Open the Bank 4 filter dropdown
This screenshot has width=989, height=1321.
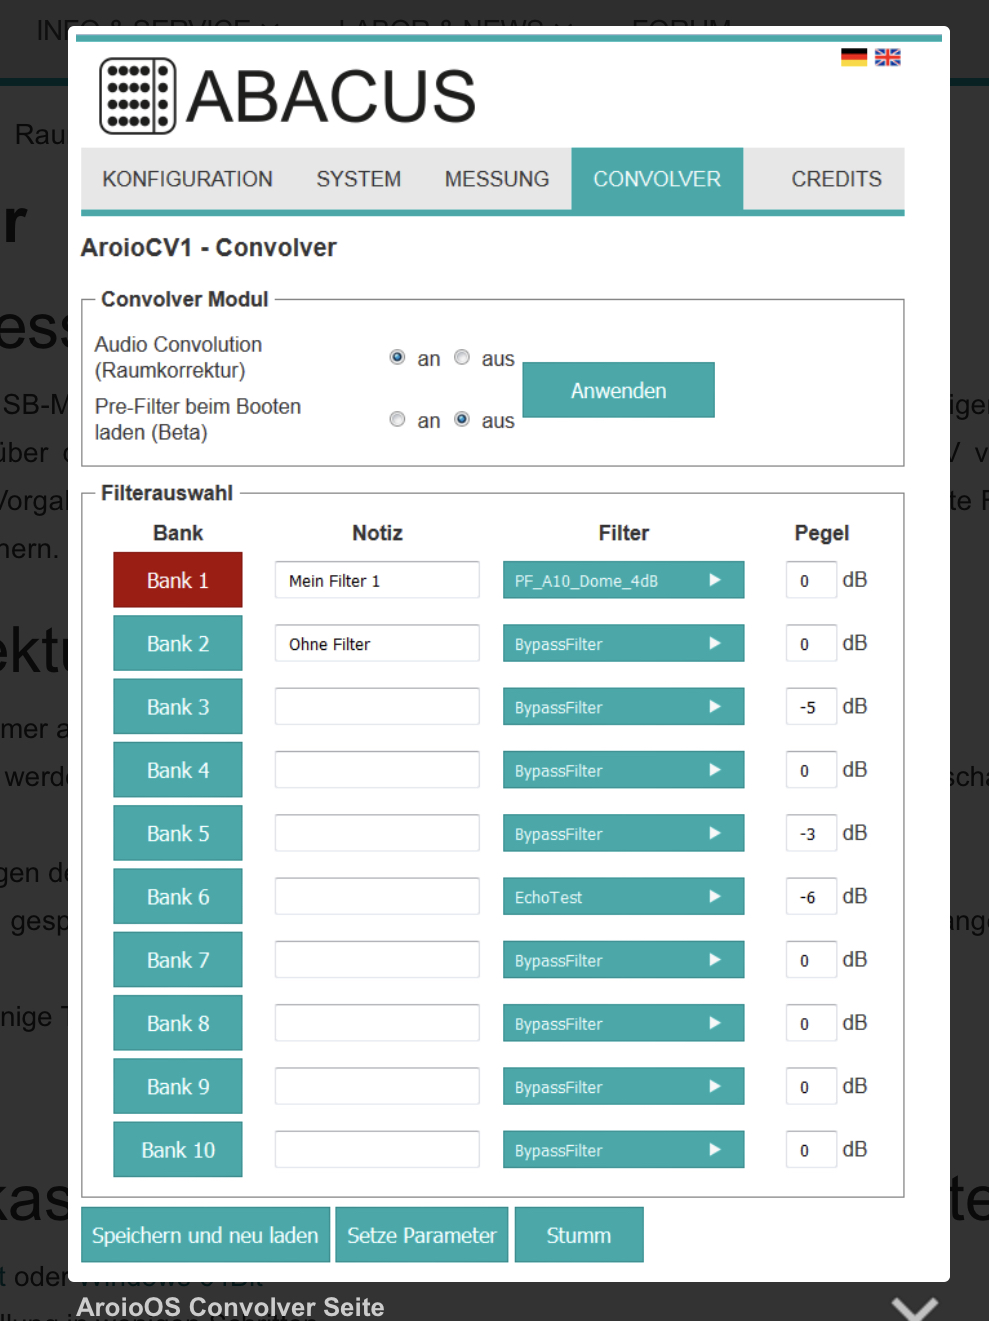tap(624, 770)
